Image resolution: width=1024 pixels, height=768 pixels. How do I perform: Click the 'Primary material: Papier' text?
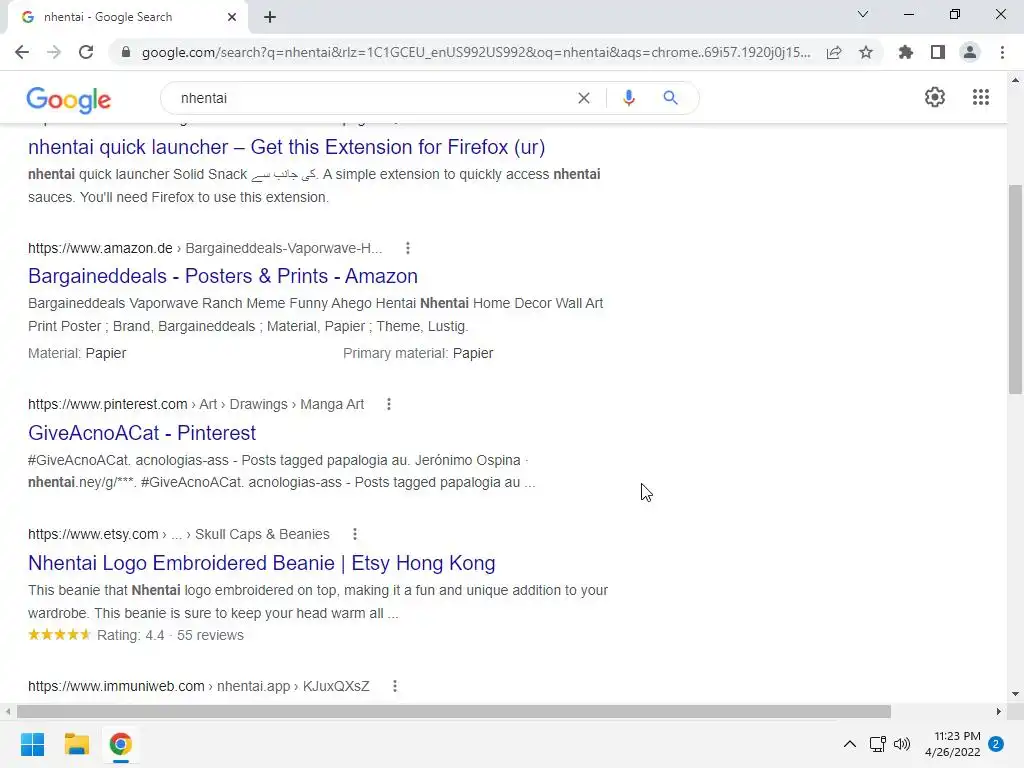[418, 353]
